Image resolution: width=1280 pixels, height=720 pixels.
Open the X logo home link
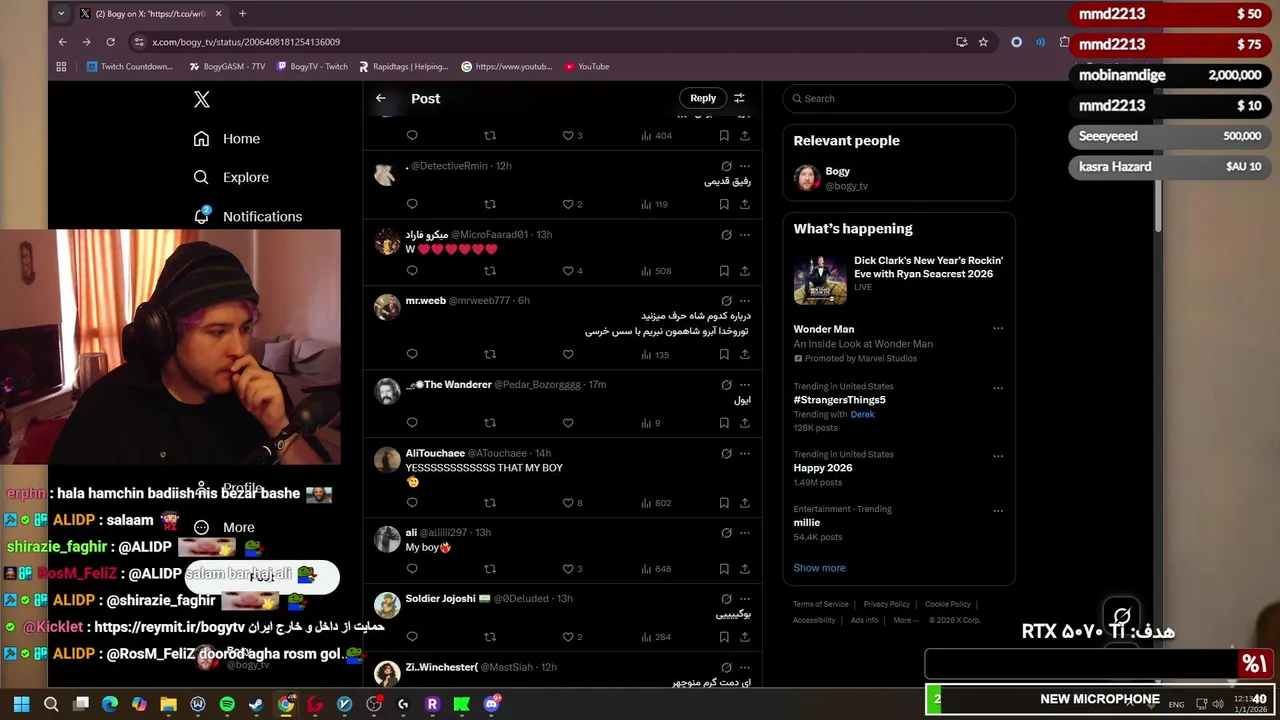tap(202, 99)
